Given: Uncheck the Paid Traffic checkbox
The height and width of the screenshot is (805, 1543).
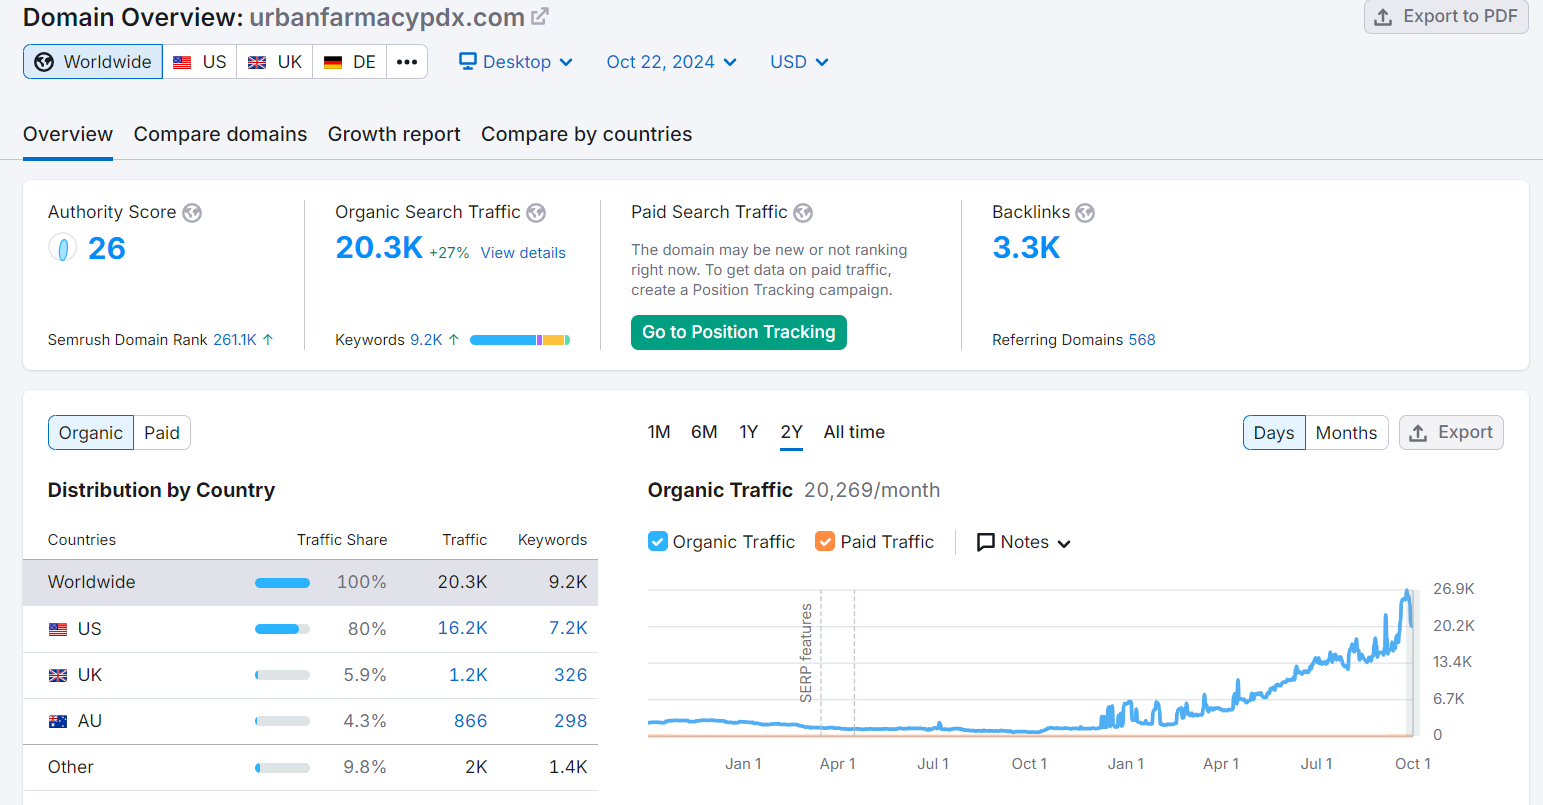Looking at the screenshot, I should tap(825, 541).
